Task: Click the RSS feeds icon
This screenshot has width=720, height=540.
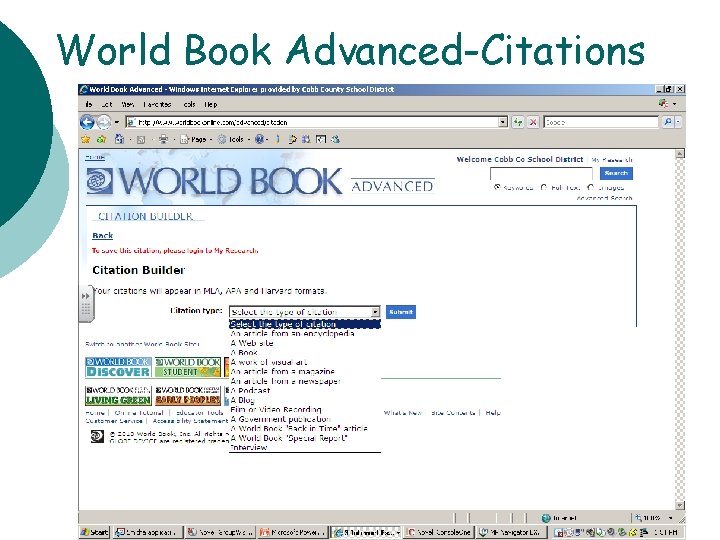Action: click(x=141, y=139)
